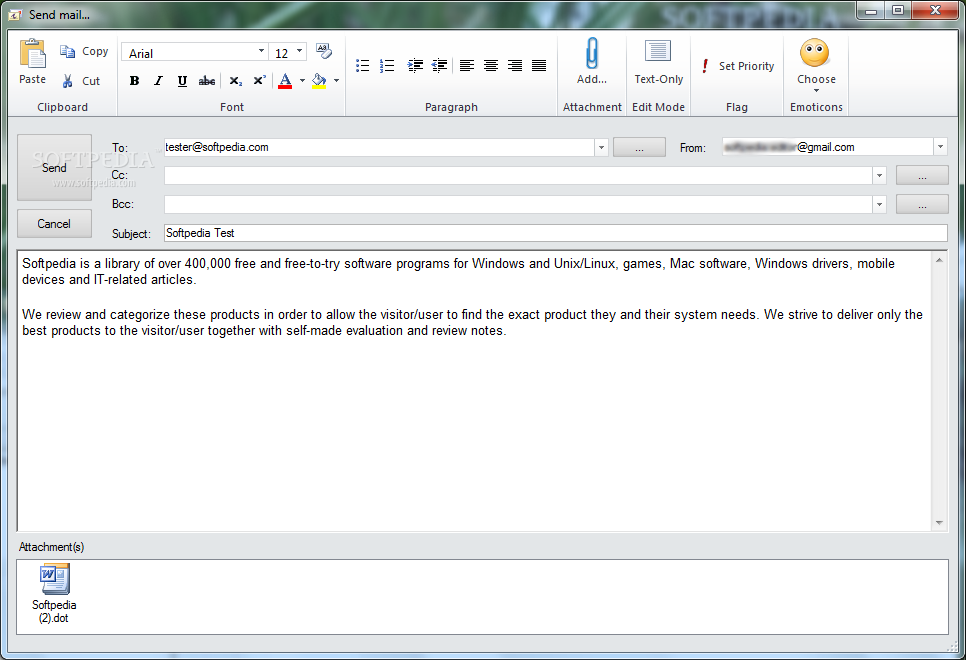Toggle Italic formatting
Image resolution: width=966 pixels, height=660 pixels.
158,81
